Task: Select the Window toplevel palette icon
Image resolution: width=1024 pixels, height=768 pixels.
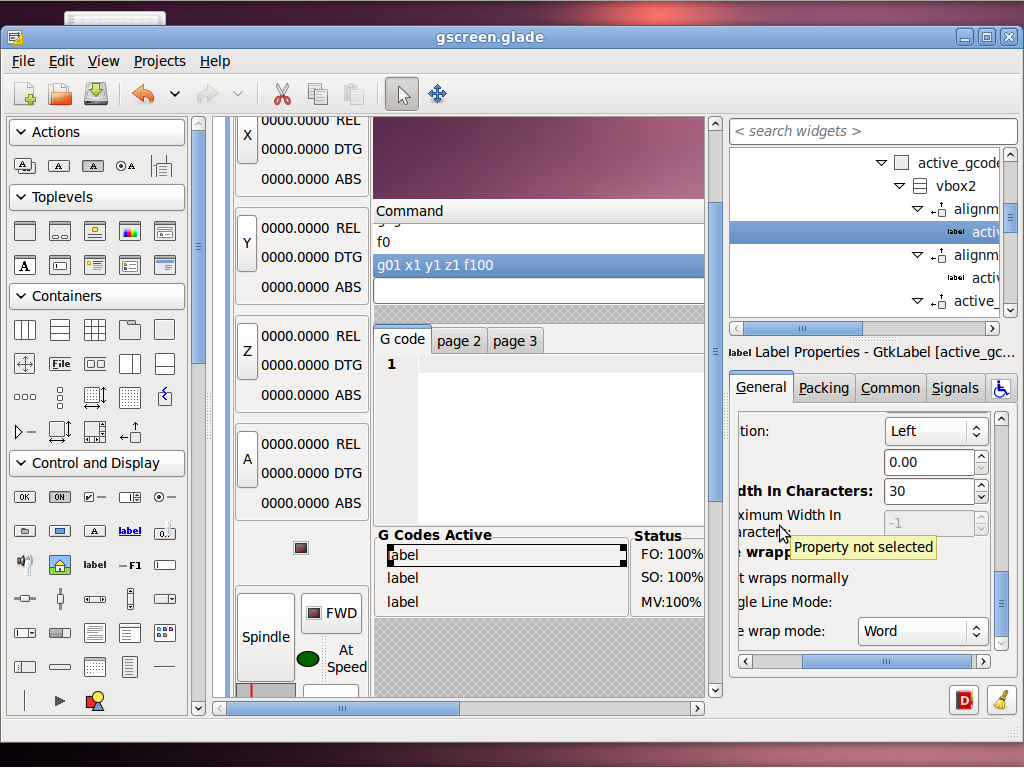Action: click(x=25, y=231)
